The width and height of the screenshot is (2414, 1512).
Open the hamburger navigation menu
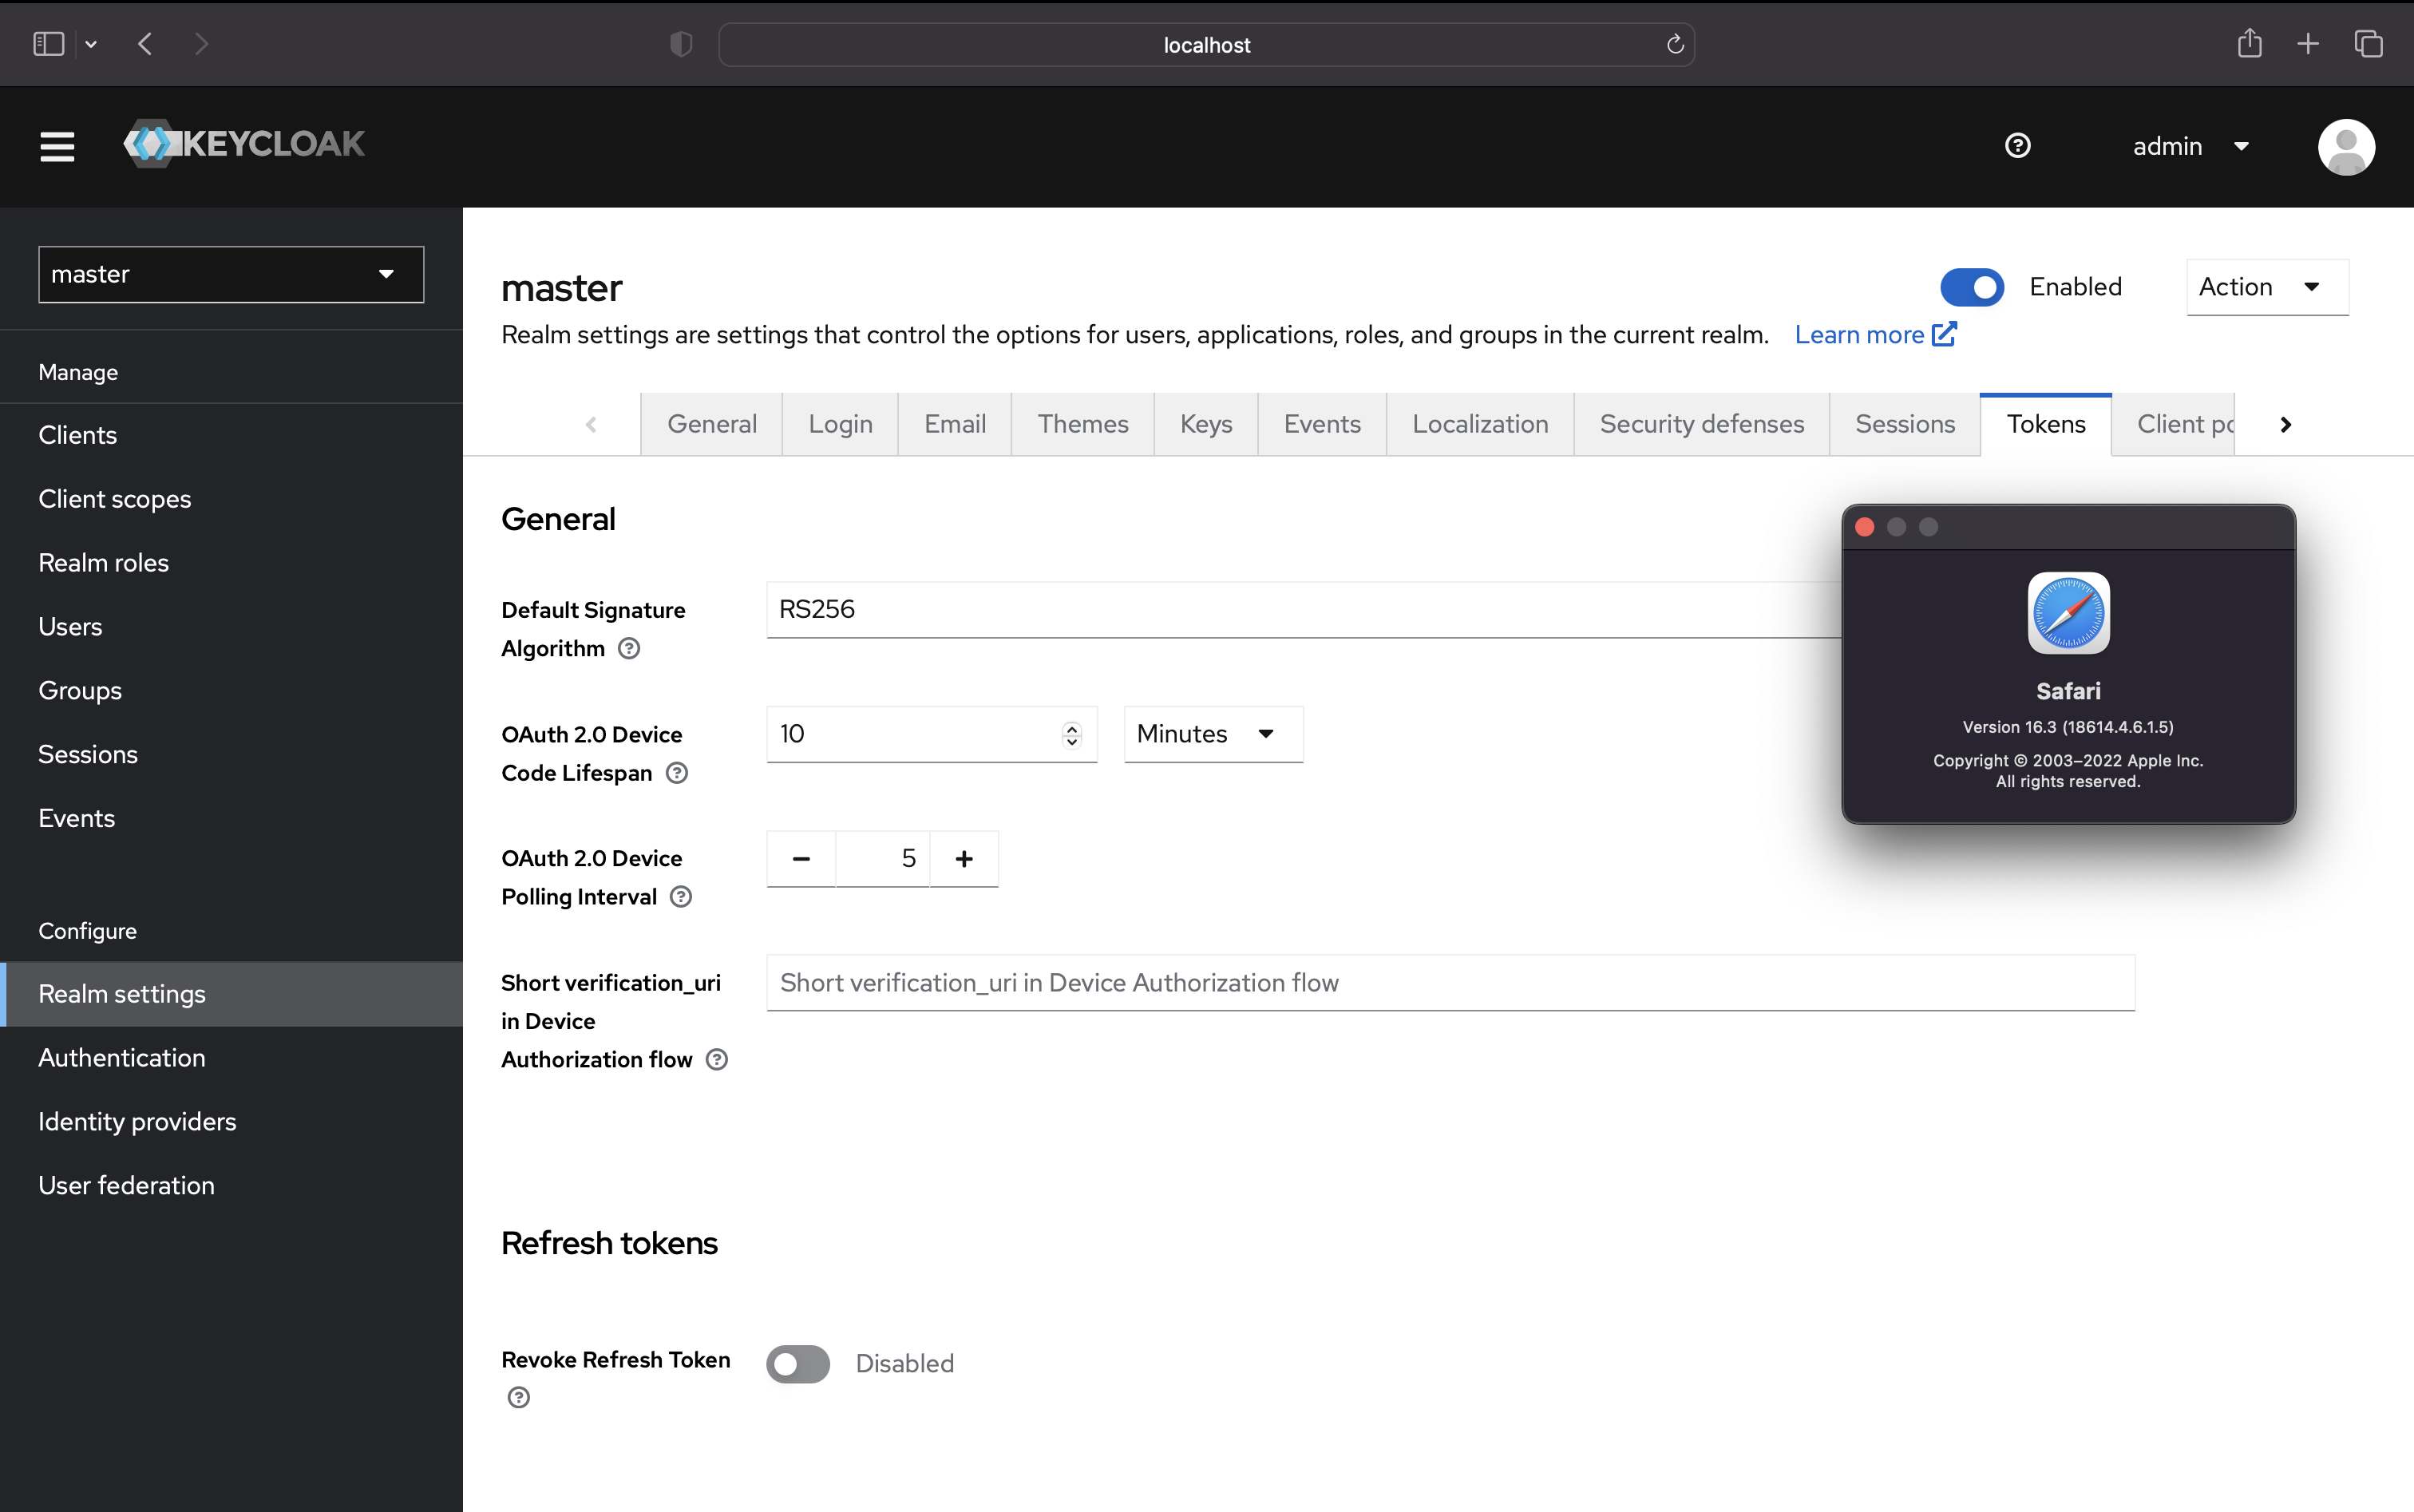(x=57, y=146)
